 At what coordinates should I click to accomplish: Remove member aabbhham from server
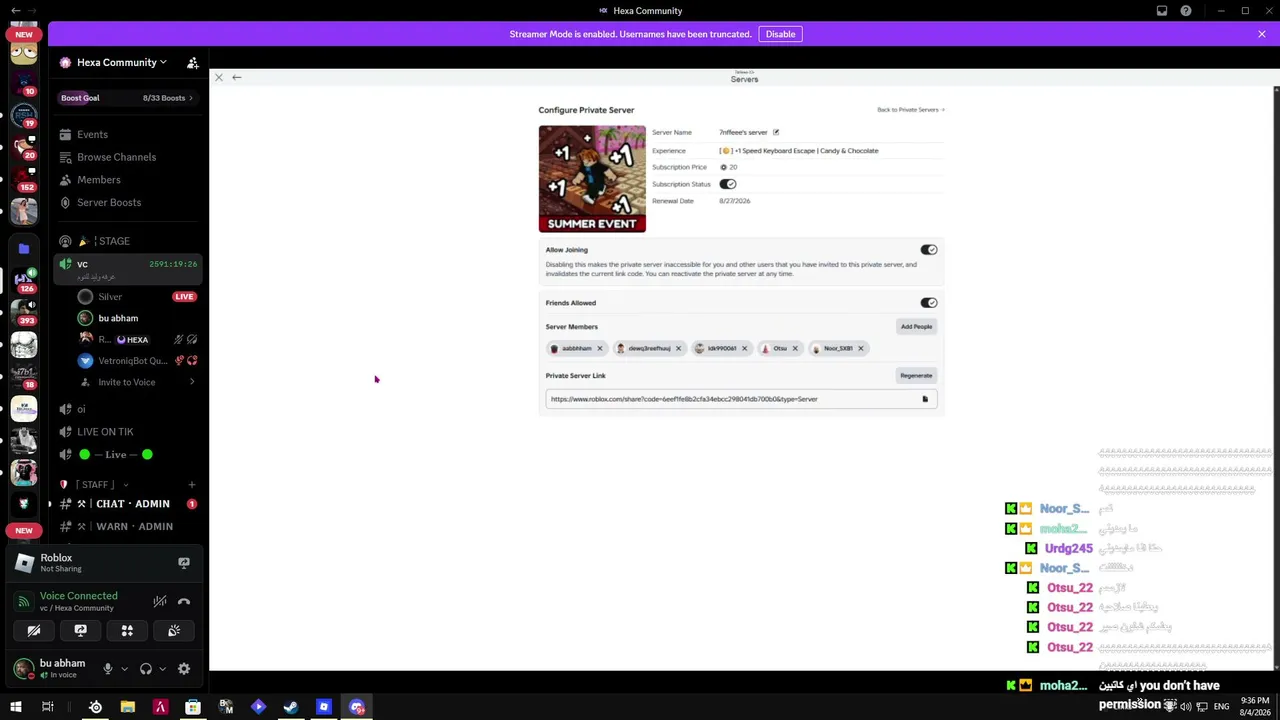pyautogui.click(x=600, y=349)
